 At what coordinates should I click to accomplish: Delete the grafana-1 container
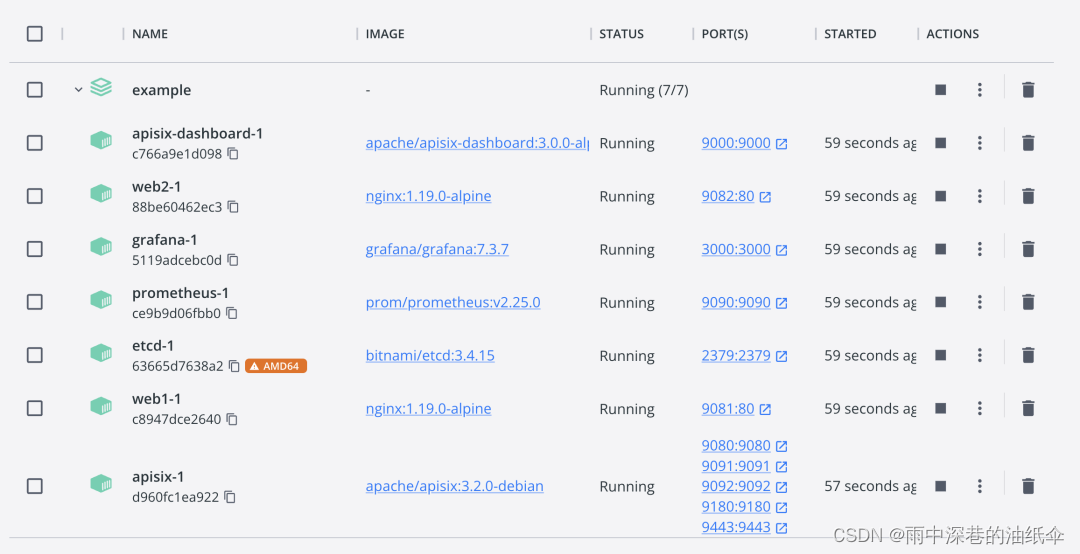pyautogui.click(x=1028, y=249)
